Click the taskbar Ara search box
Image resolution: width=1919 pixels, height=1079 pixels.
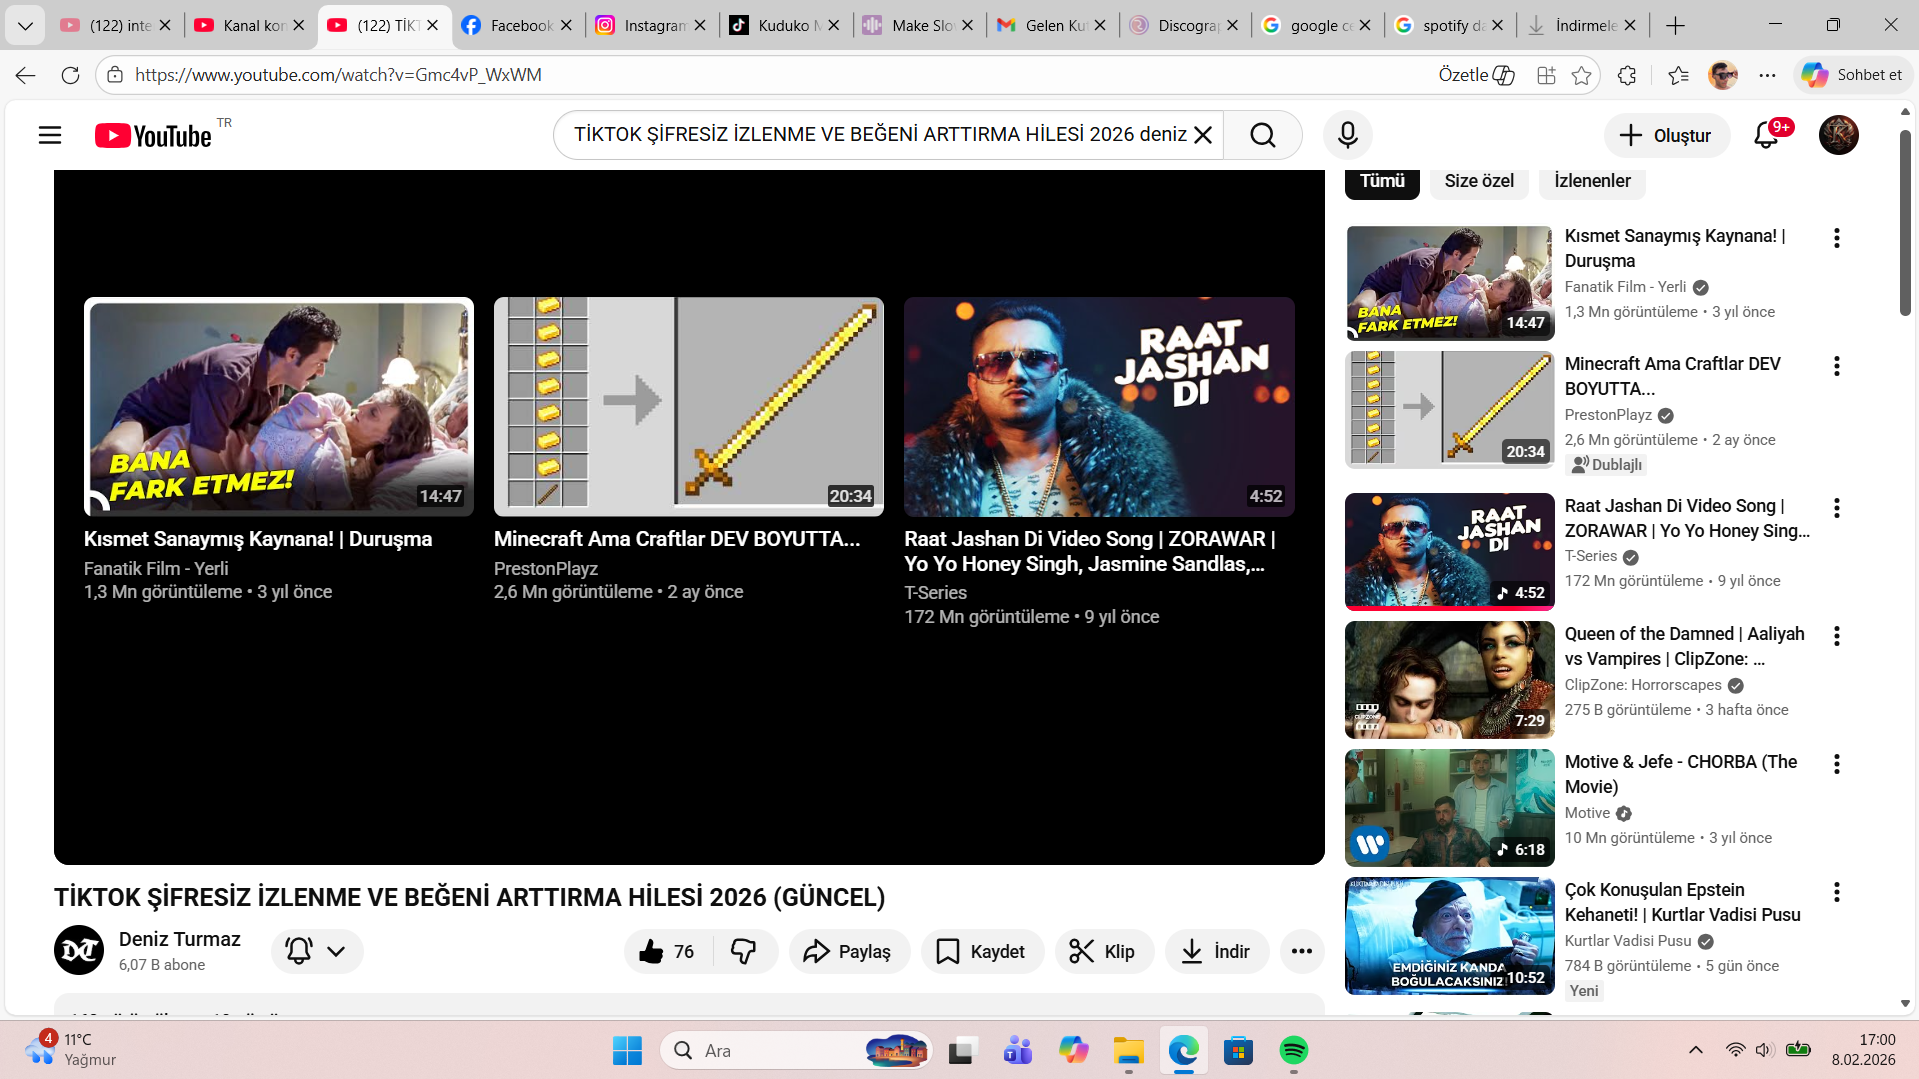coord(796,1051)
